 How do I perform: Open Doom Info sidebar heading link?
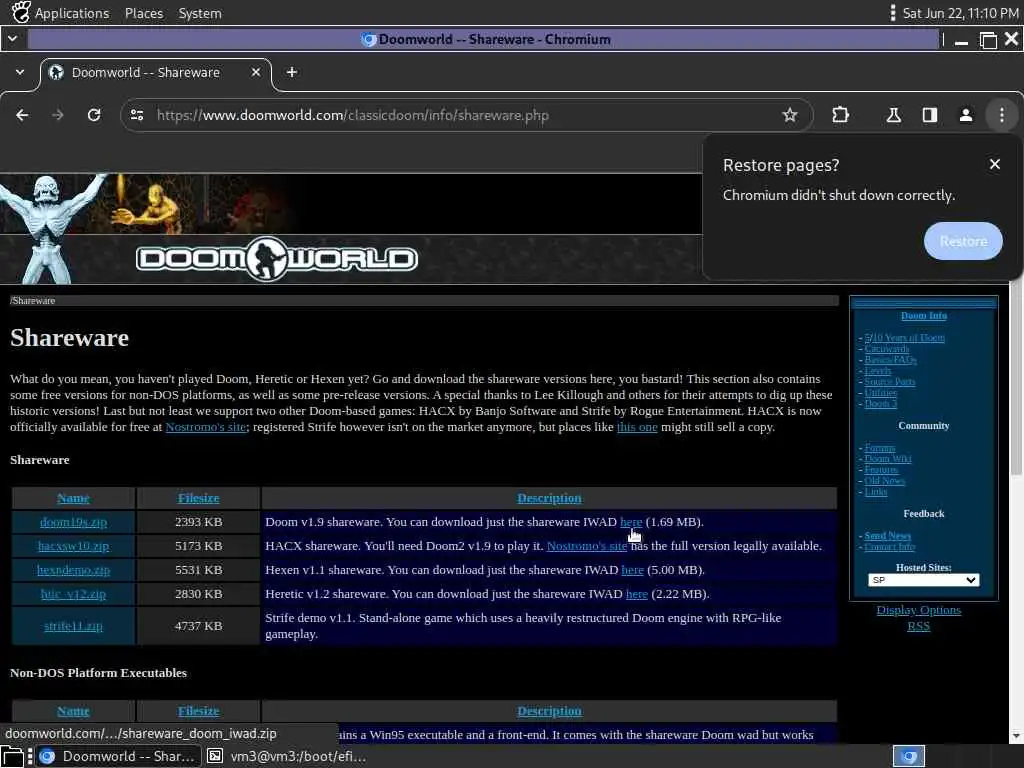coord(923,316)
